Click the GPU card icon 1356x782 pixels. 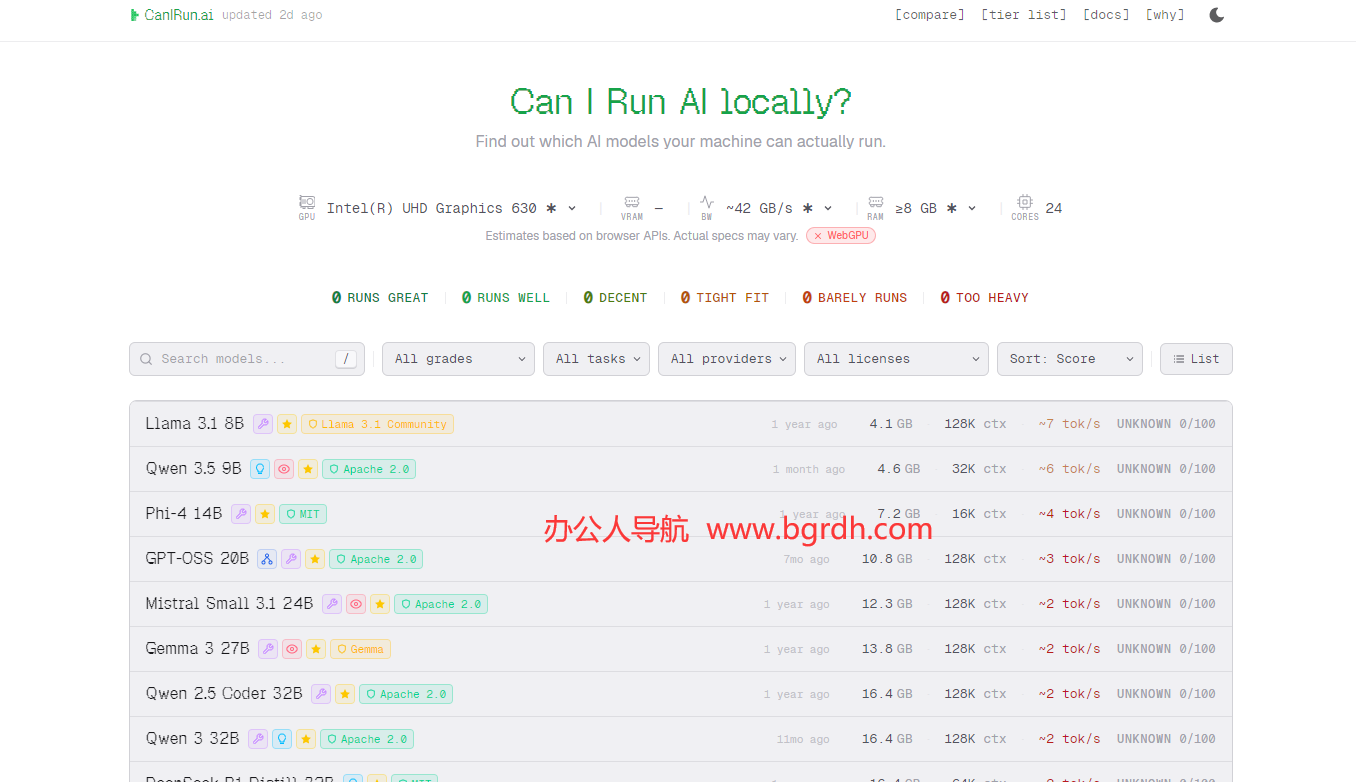[x=307, y=202]
